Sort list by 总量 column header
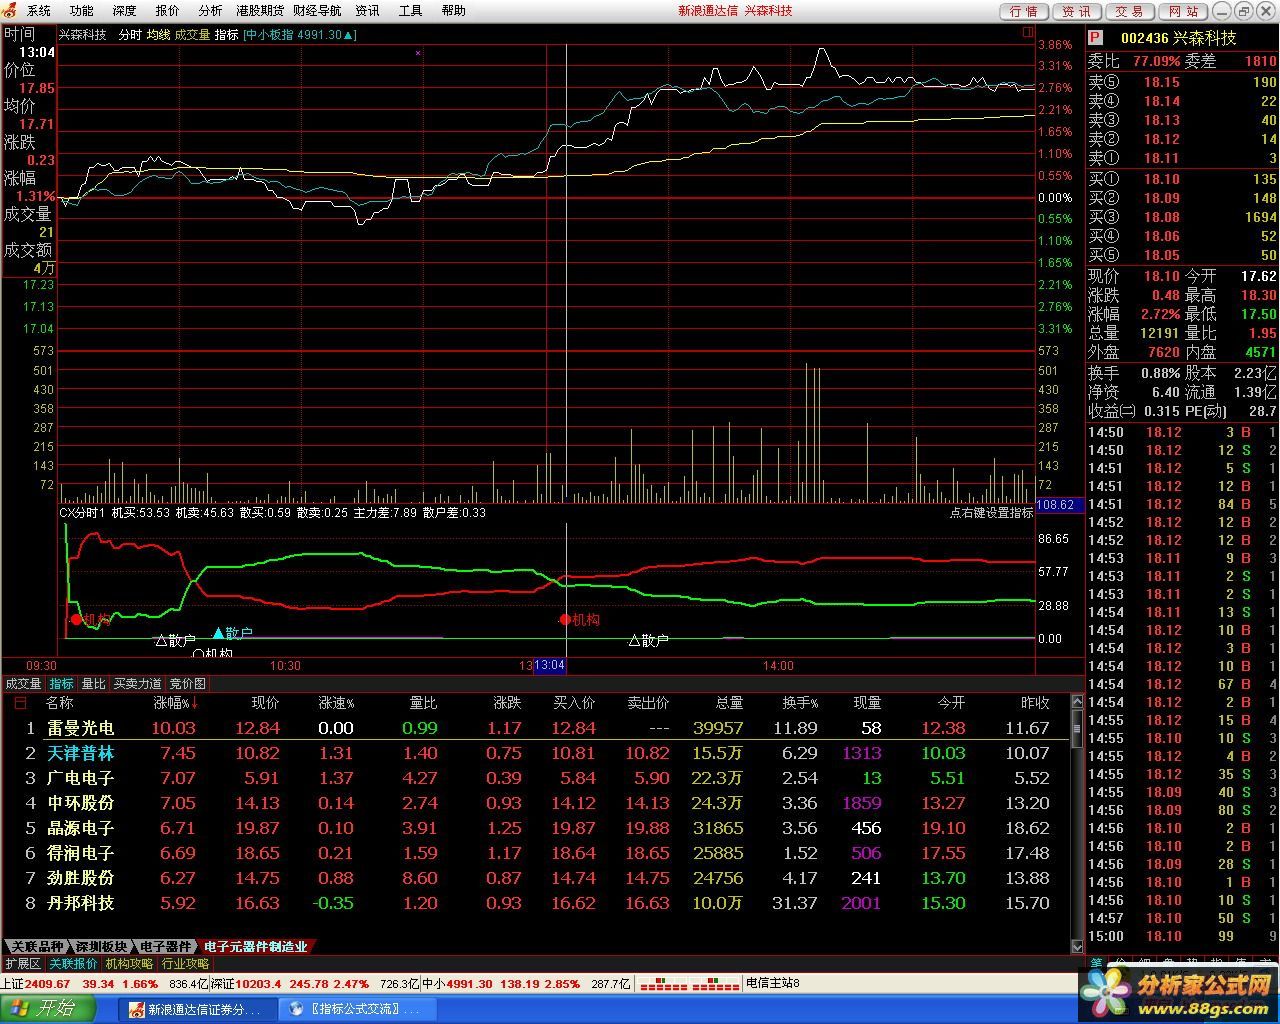Screen dimensions: 1280x1024 click(729, 703)
